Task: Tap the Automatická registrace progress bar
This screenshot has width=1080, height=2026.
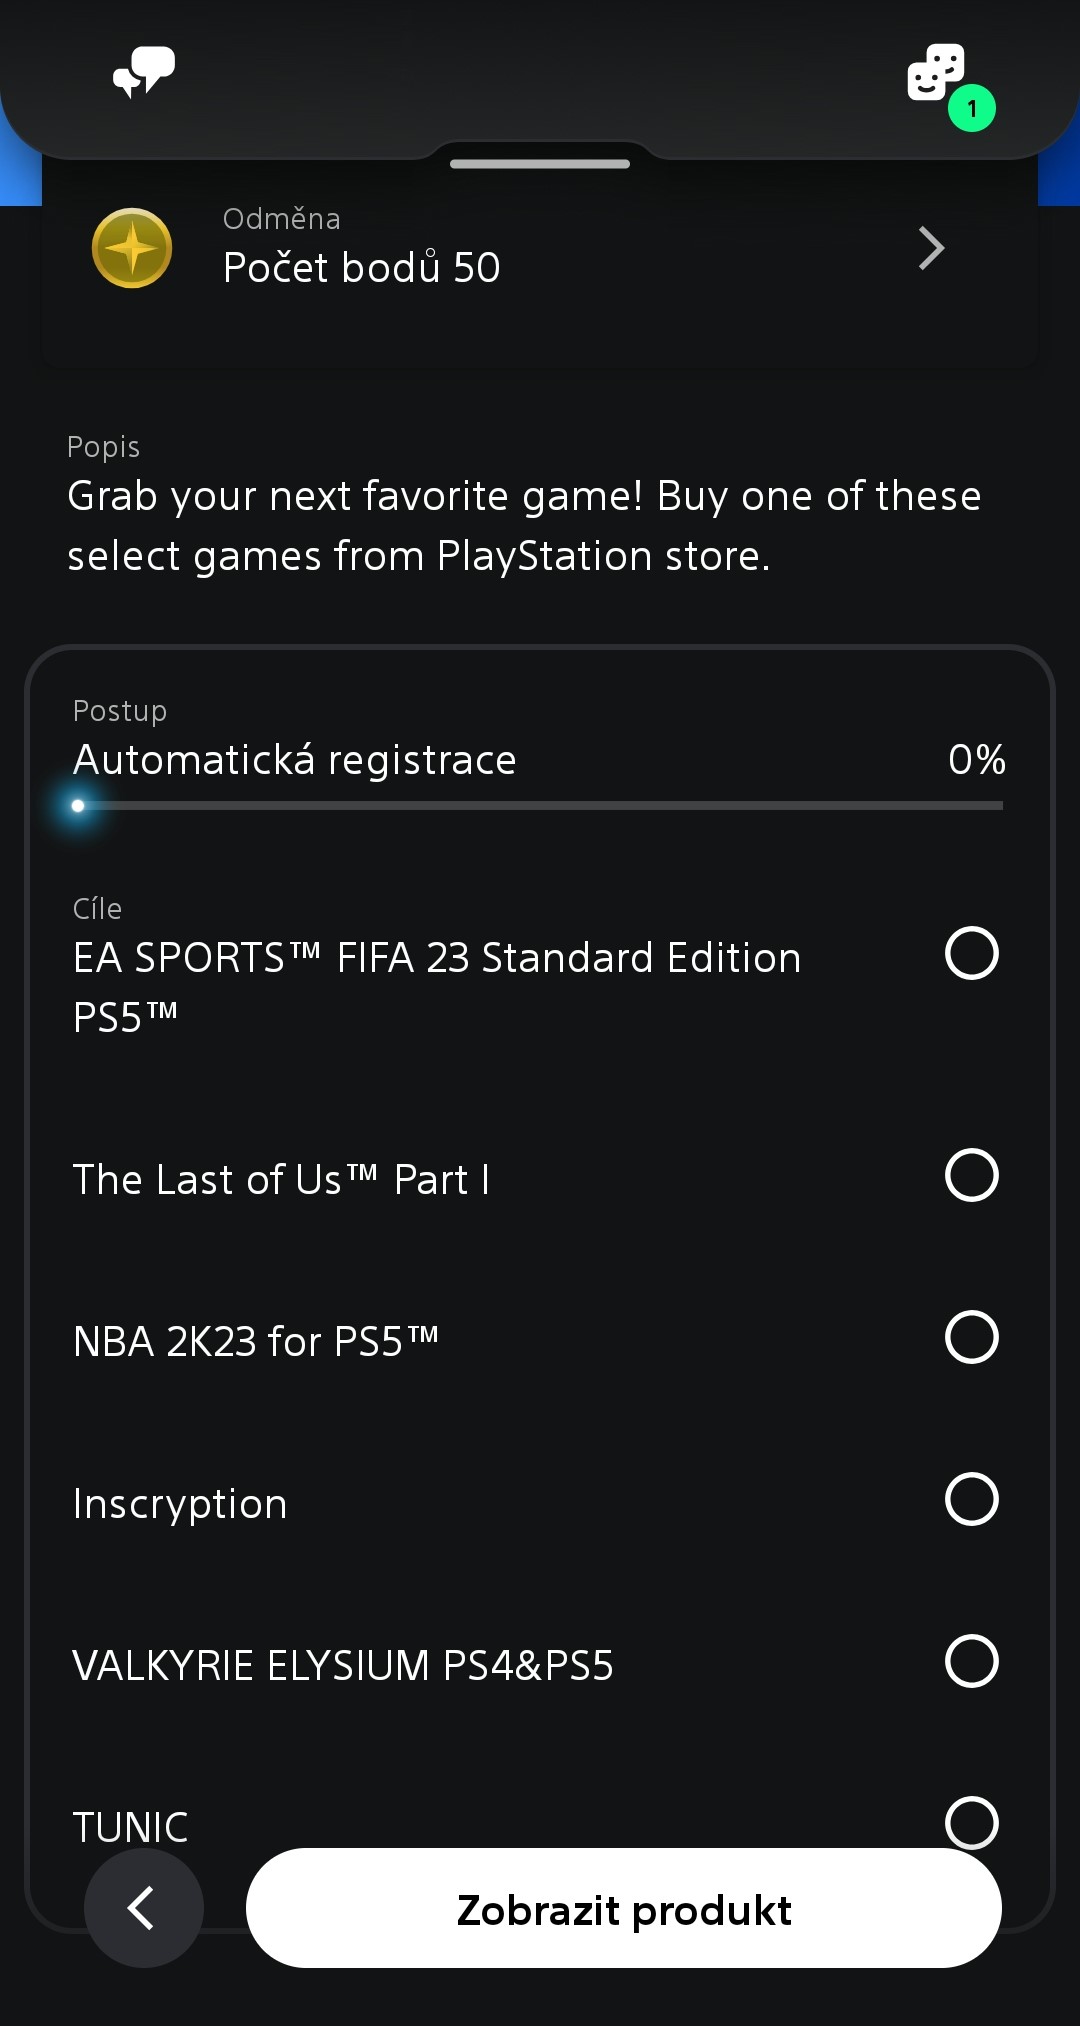Action: (x=540, y=805)
